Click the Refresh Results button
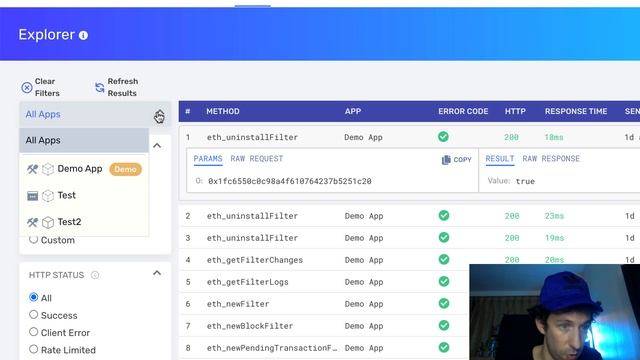The image size is (640, 360). point(117,87)
